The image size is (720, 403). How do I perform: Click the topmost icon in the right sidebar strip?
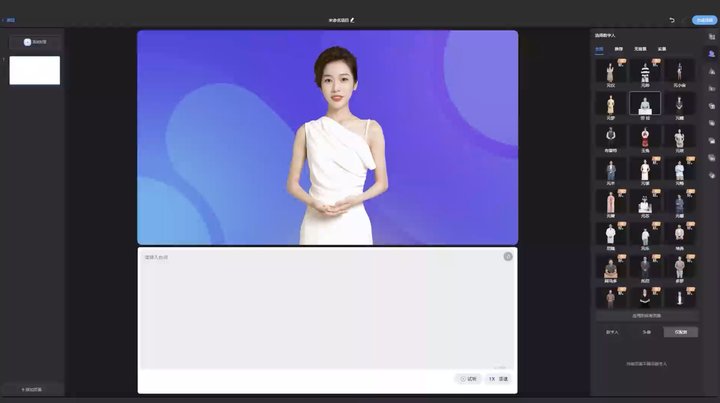(711, 35)
